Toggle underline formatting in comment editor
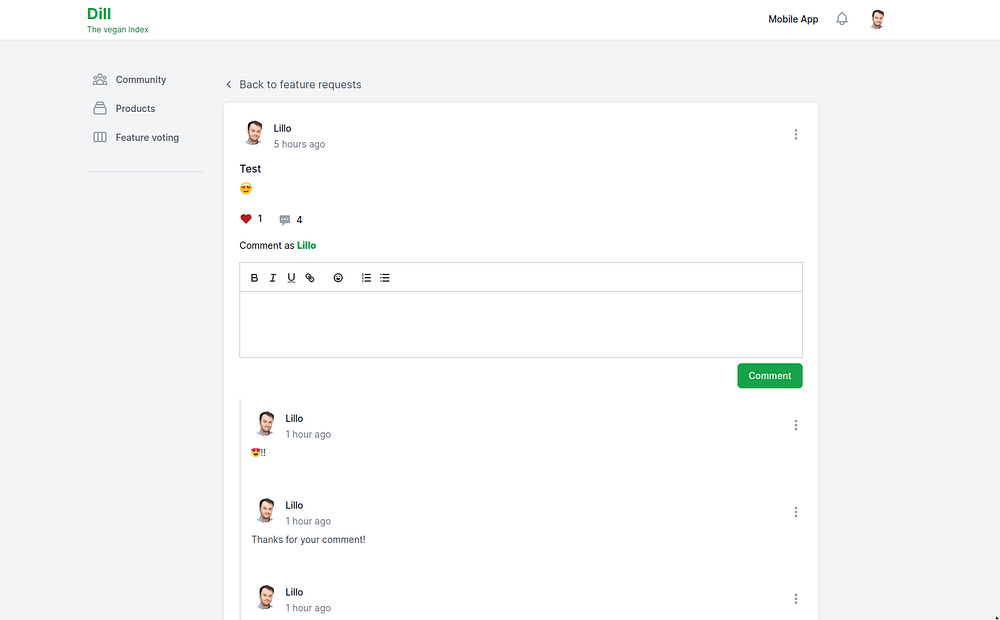 tap(291, 277)
